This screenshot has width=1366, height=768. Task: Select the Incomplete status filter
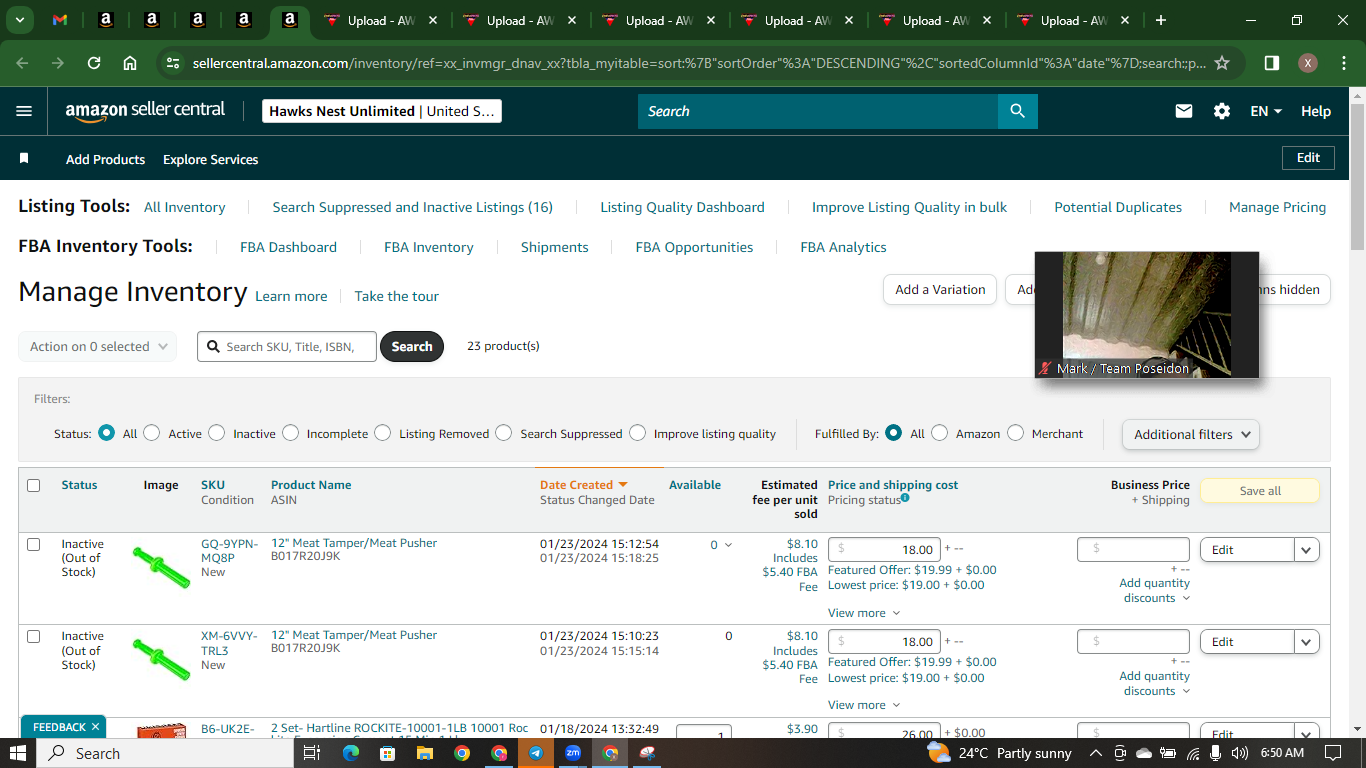(290, 433)
